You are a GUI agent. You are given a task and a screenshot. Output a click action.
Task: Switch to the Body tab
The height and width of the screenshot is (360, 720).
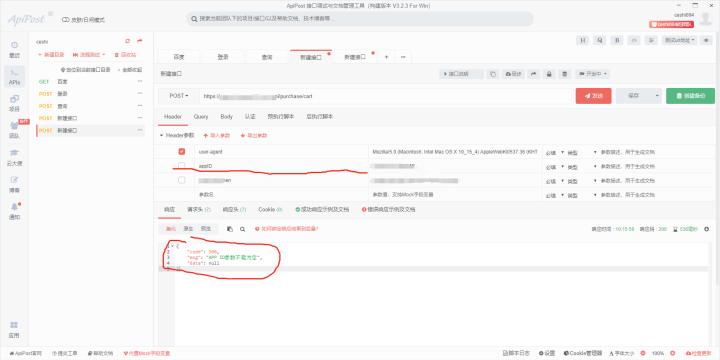point(226,117)
